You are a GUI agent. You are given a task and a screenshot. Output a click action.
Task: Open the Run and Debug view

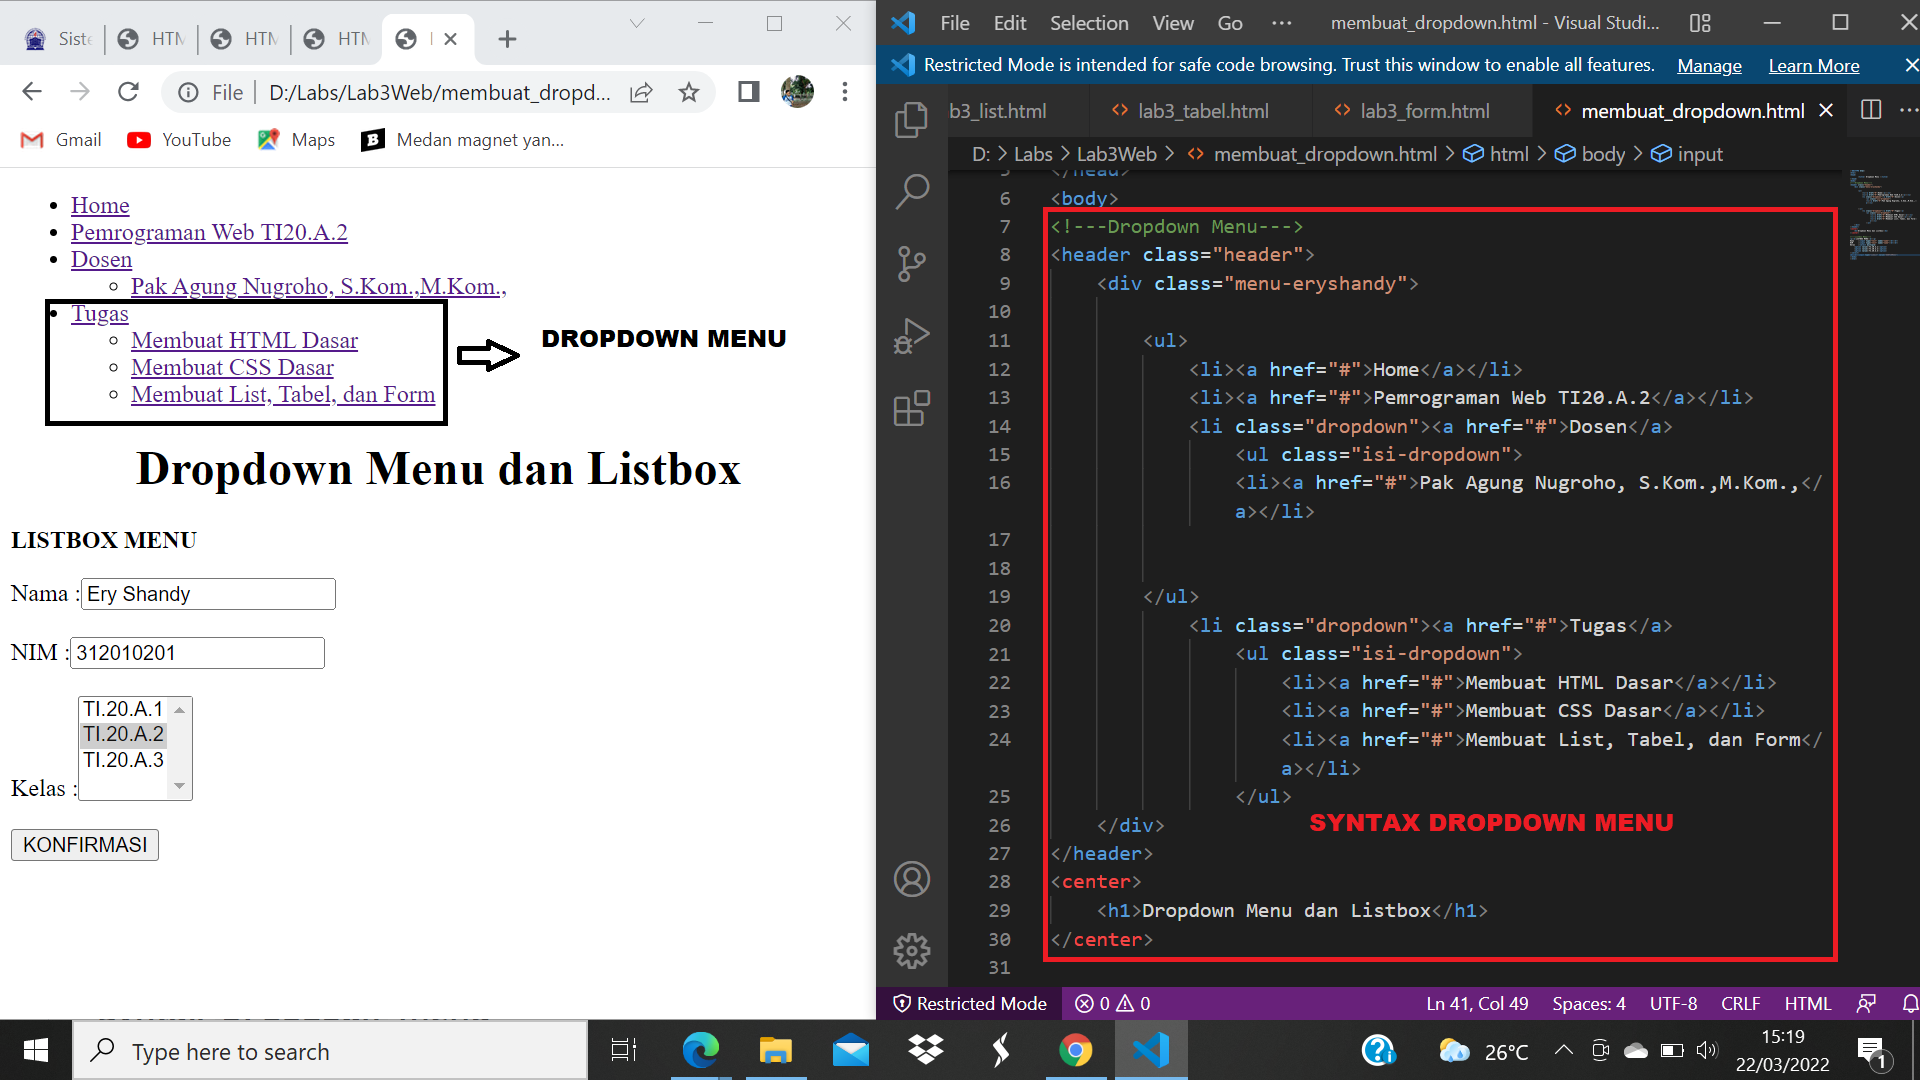click(x=911, y=335)
